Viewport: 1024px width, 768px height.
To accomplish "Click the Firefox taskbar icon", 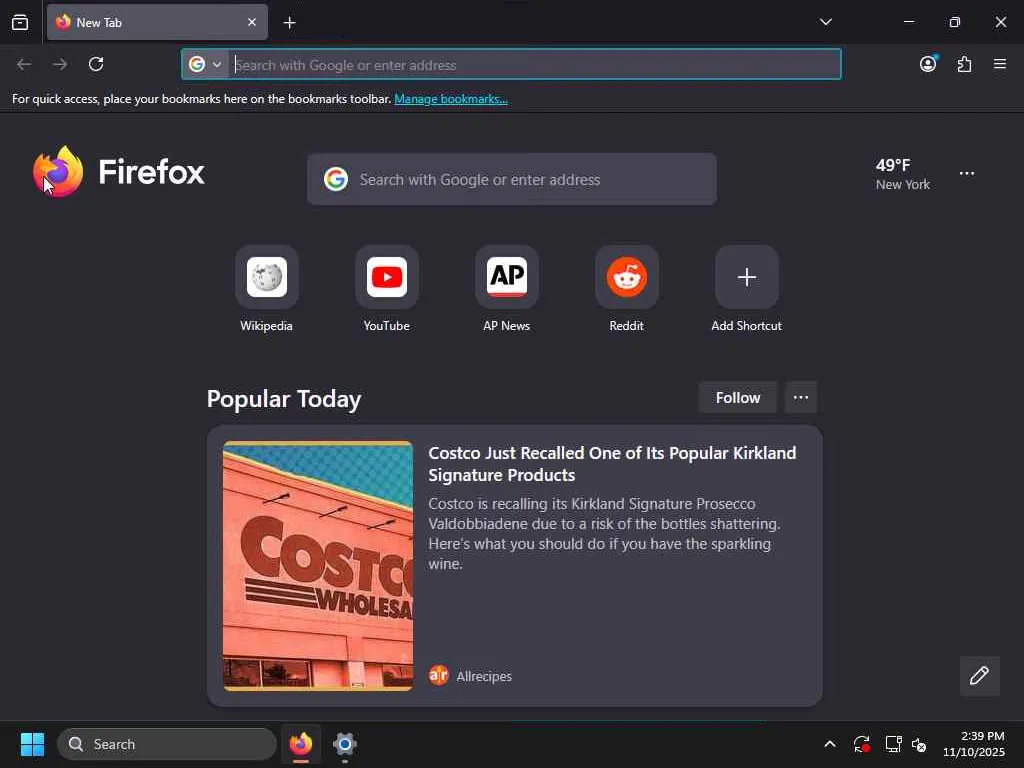I will [x=300, y=744].
